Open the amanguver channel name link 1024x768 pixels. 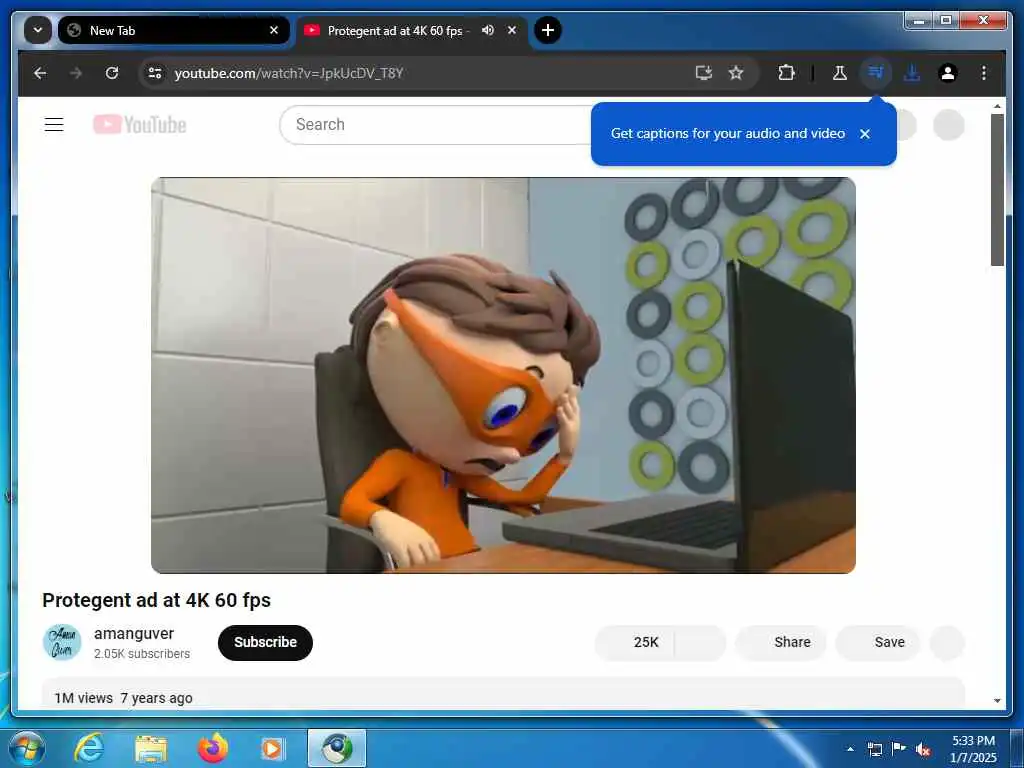(x=134, y=633)
